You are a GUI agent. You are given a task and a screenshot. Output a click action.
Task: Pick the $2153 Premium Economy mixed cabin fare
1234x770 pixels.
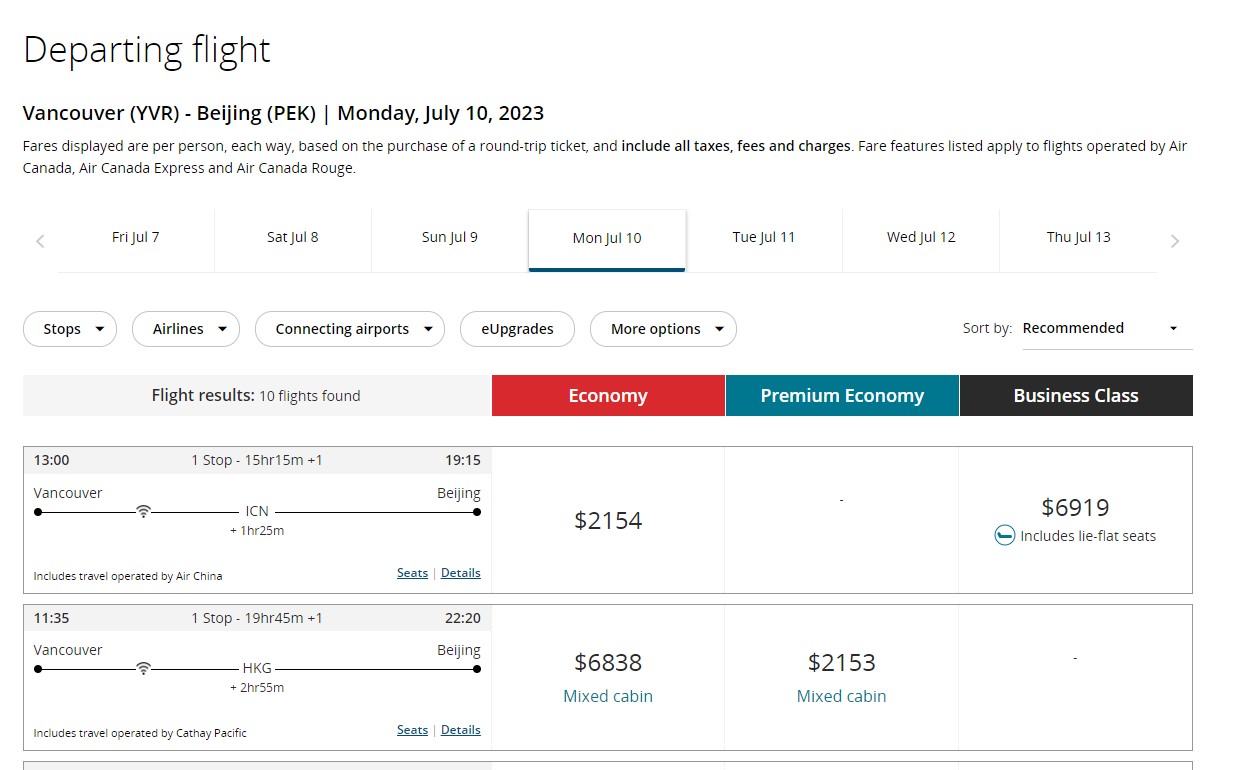coord(841,663)
